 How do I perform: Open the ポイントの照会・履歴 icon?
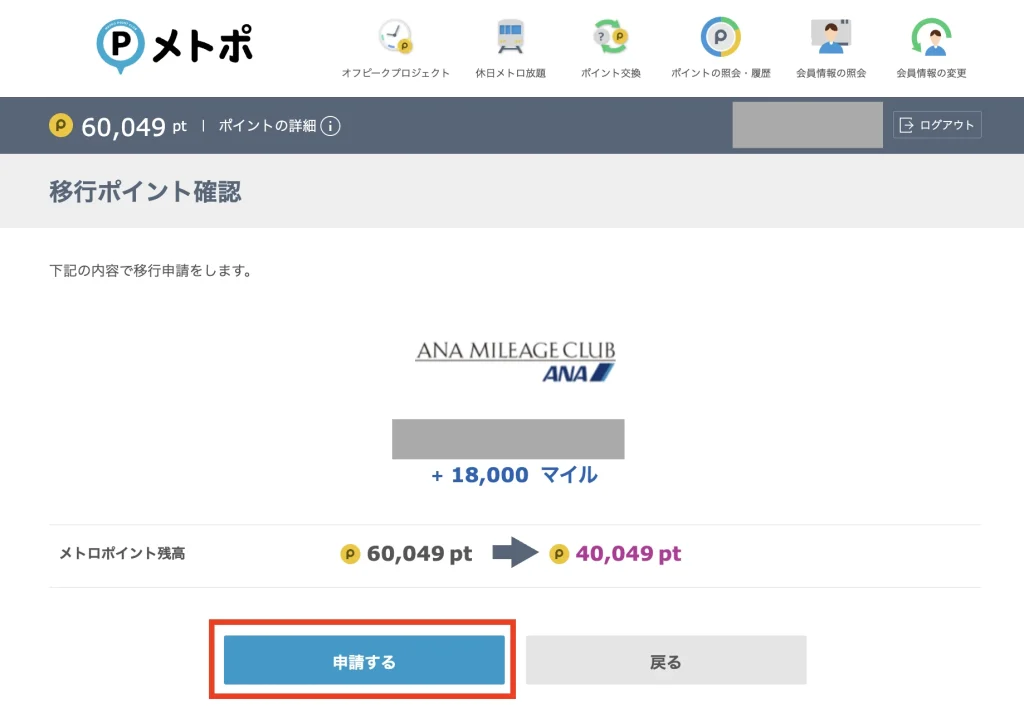coord(720,37)
